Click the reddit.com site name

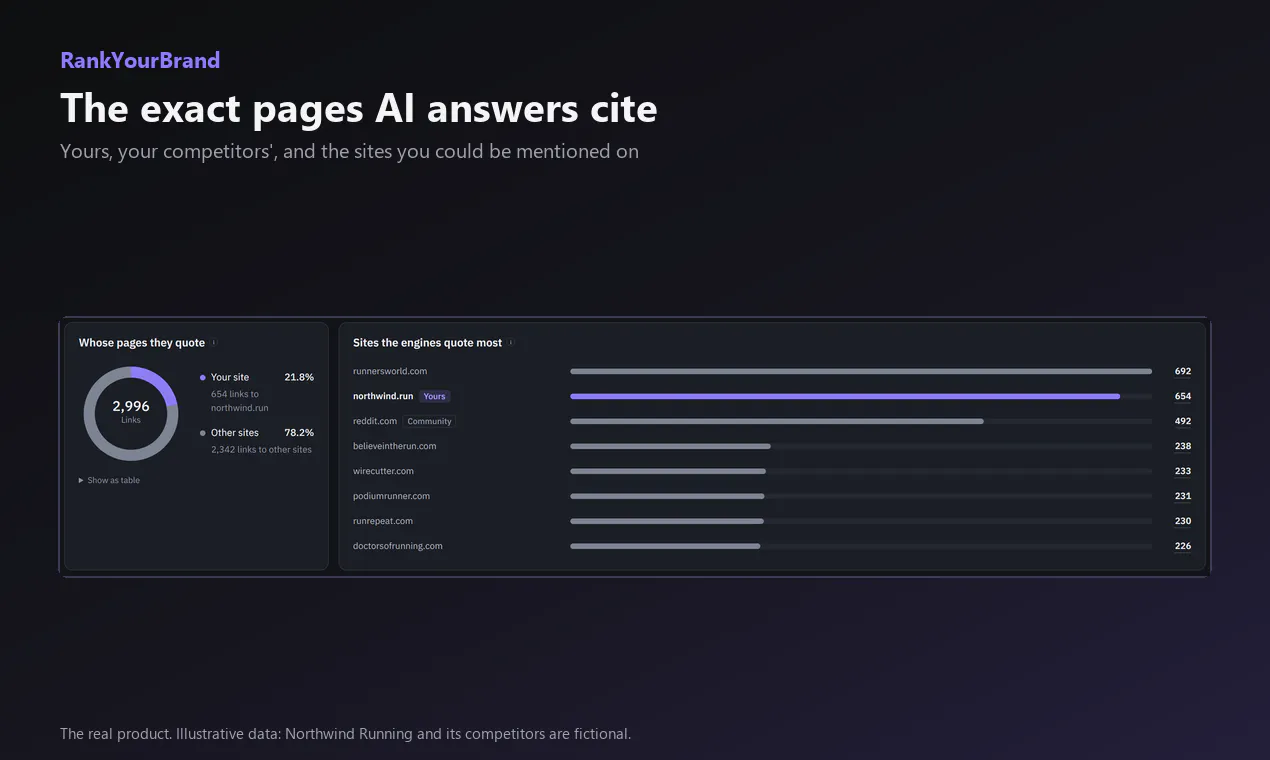[375, 421]
